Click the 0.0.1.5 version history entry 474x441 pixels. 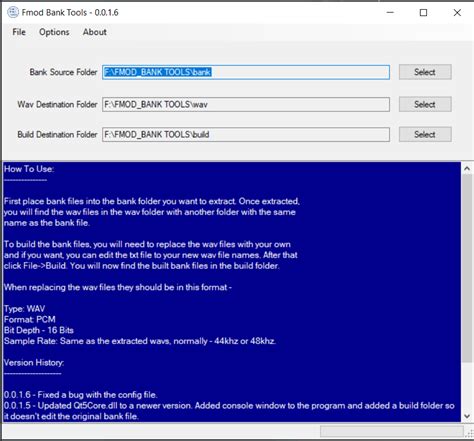[229, 411]
